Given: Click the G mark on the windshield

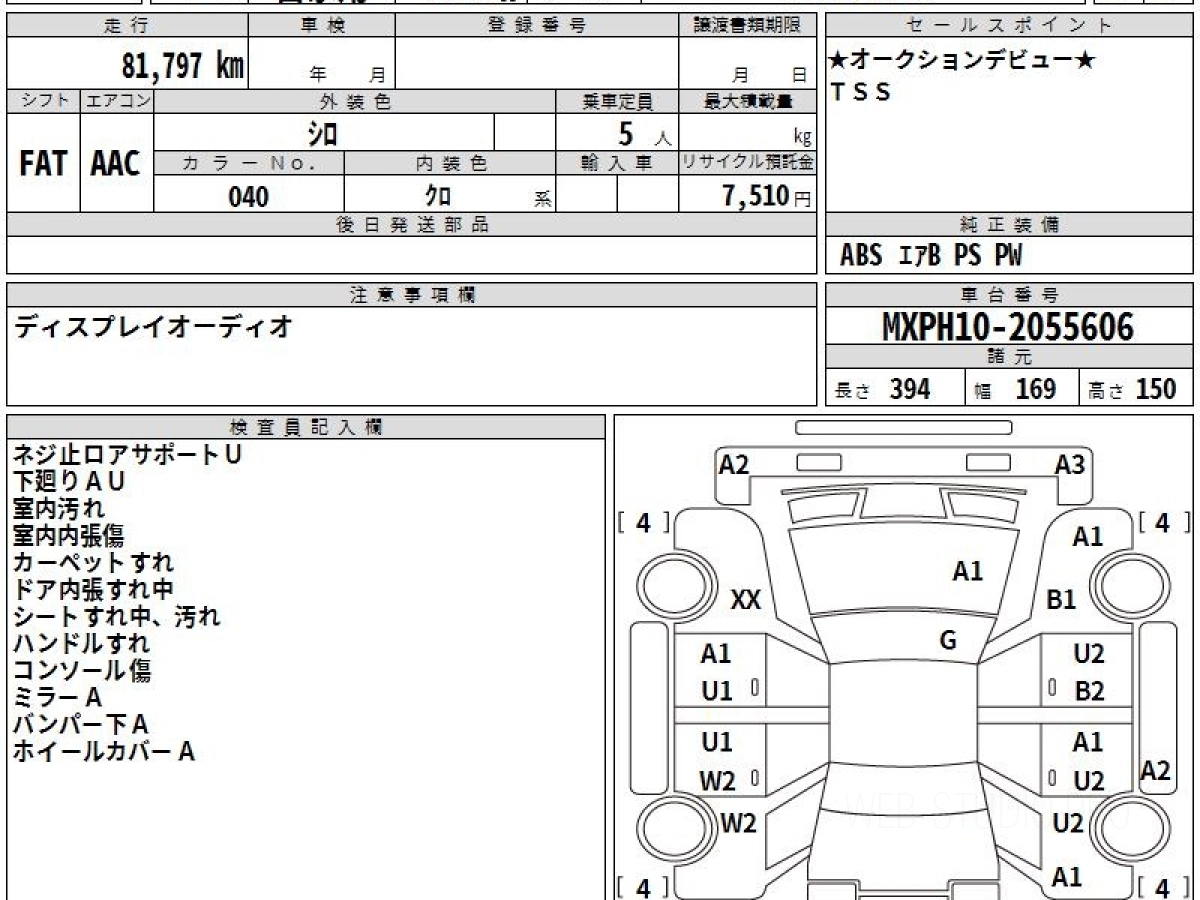Looking at the screenshot, I should tap(948, 641).
